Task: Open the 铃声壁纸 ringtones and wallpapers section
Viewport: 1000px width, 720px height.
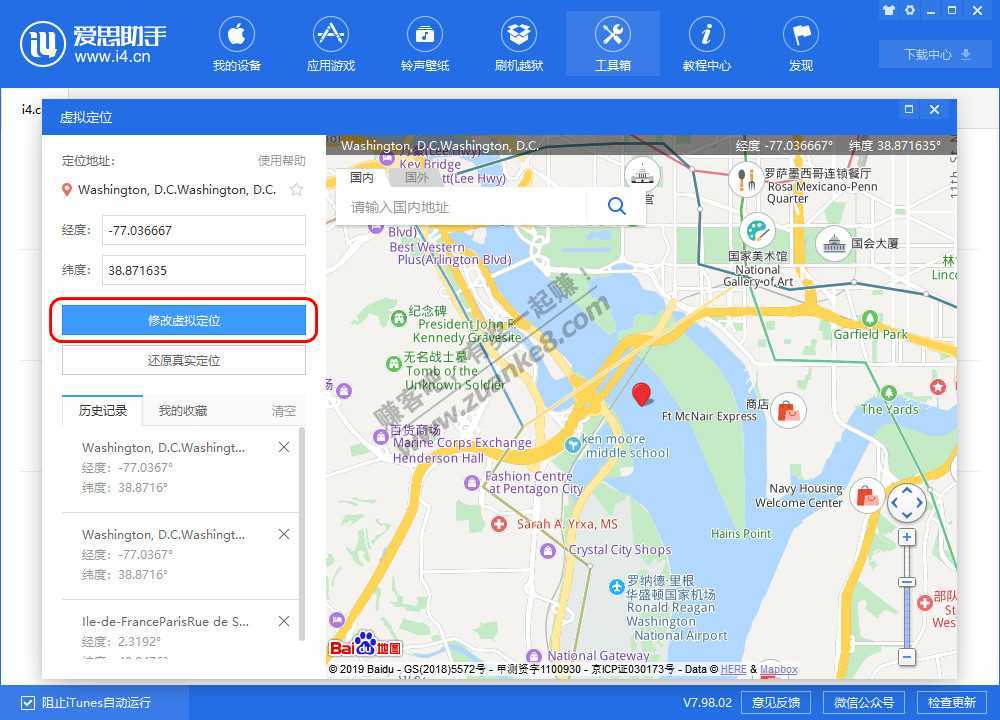Action: [x=425, y=45]
